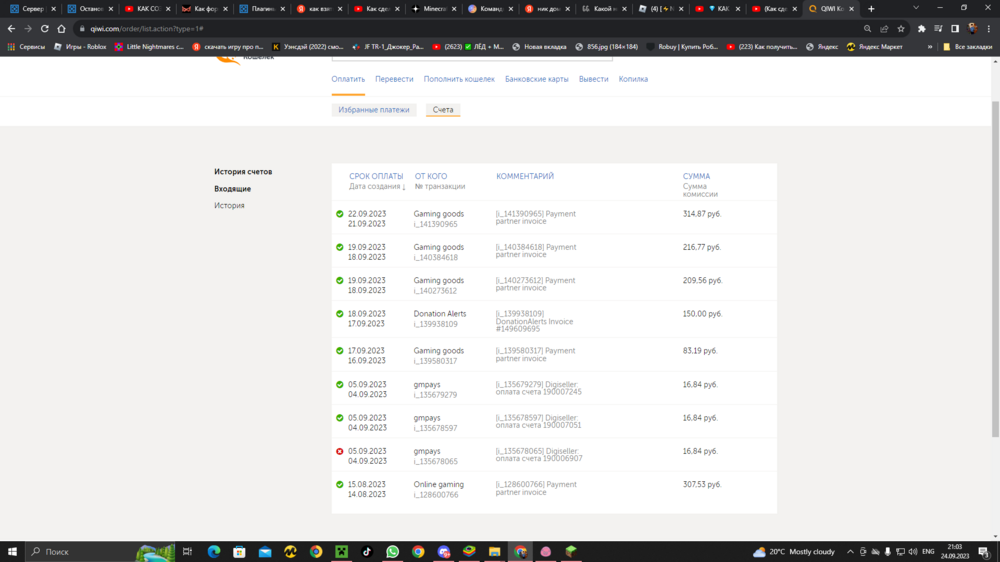Select the Счета sub-tab
This screenshot has width=1000, height=562.
point(443,110)
